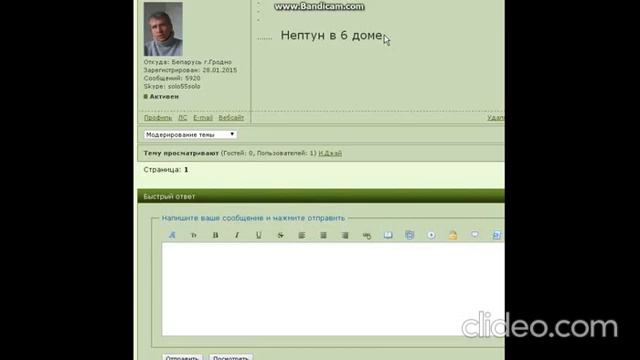Click the yellow lock hide icon
Screen dimensions: 640x360
(453, 235)
